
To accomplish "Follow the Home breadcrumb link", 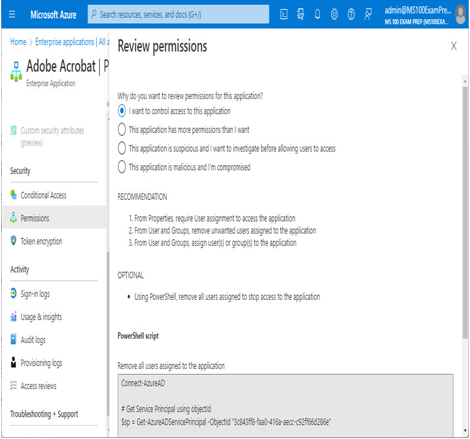I will point(18,42).
